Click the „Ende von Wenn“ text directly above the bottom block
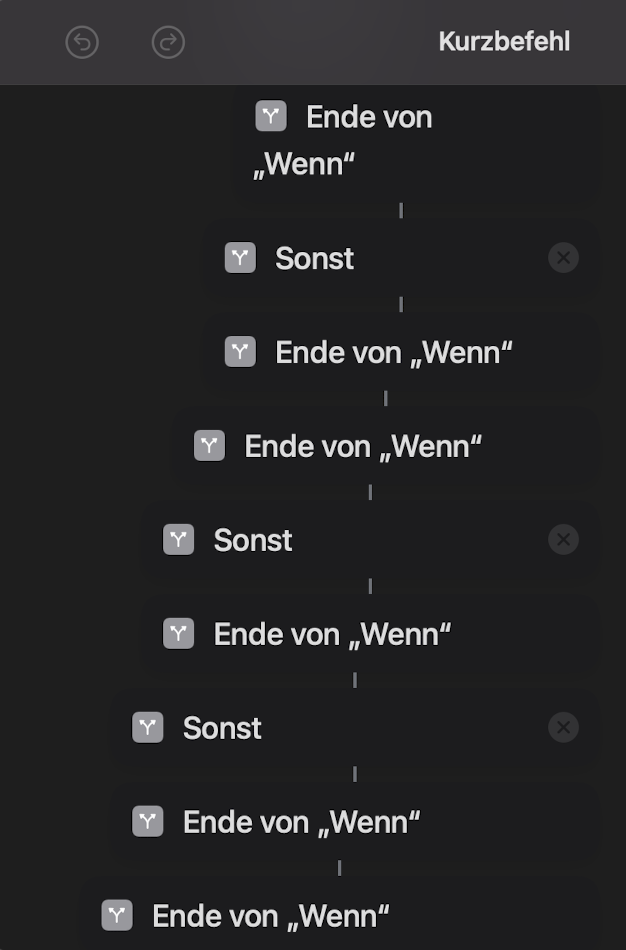The width and height of the screenshot is (626, 950). [301, 822]
